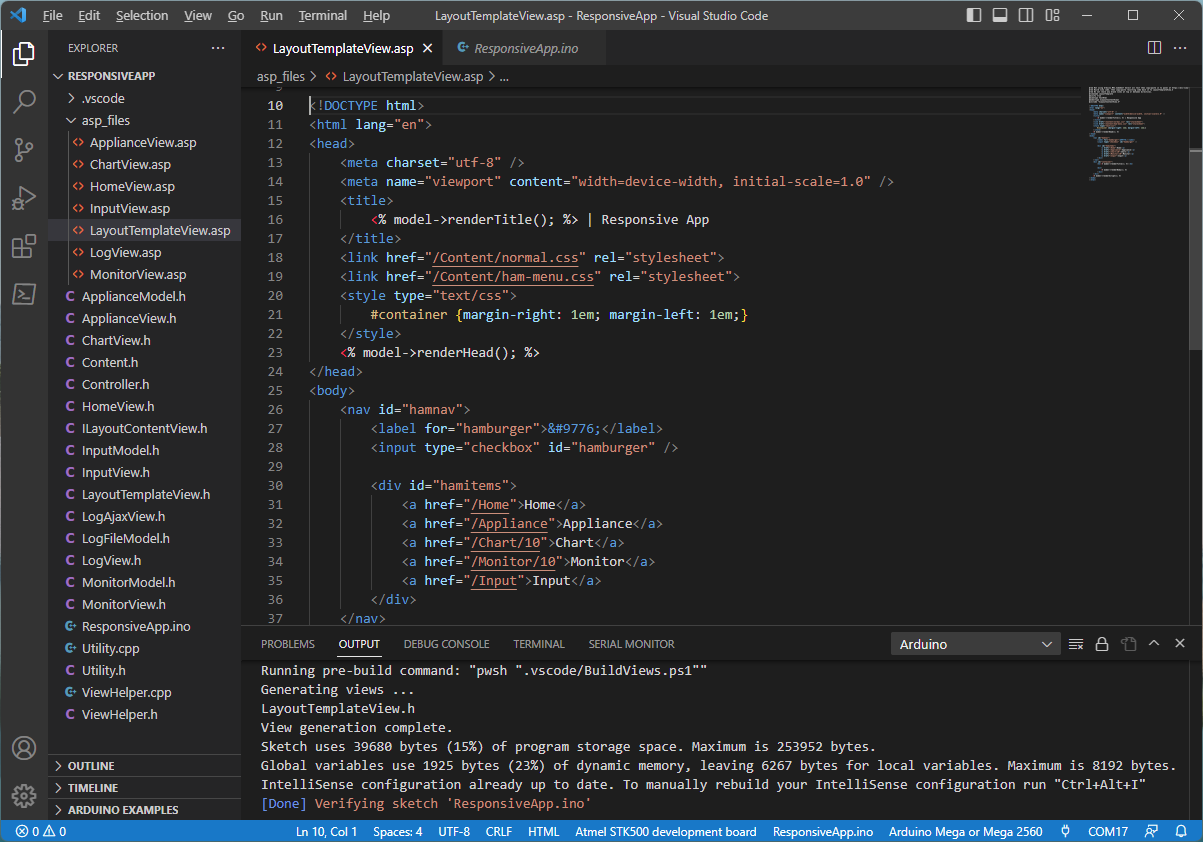Maximize the bottom panel size
This screenshot has height=842, width=1203.
[1154, 644]
